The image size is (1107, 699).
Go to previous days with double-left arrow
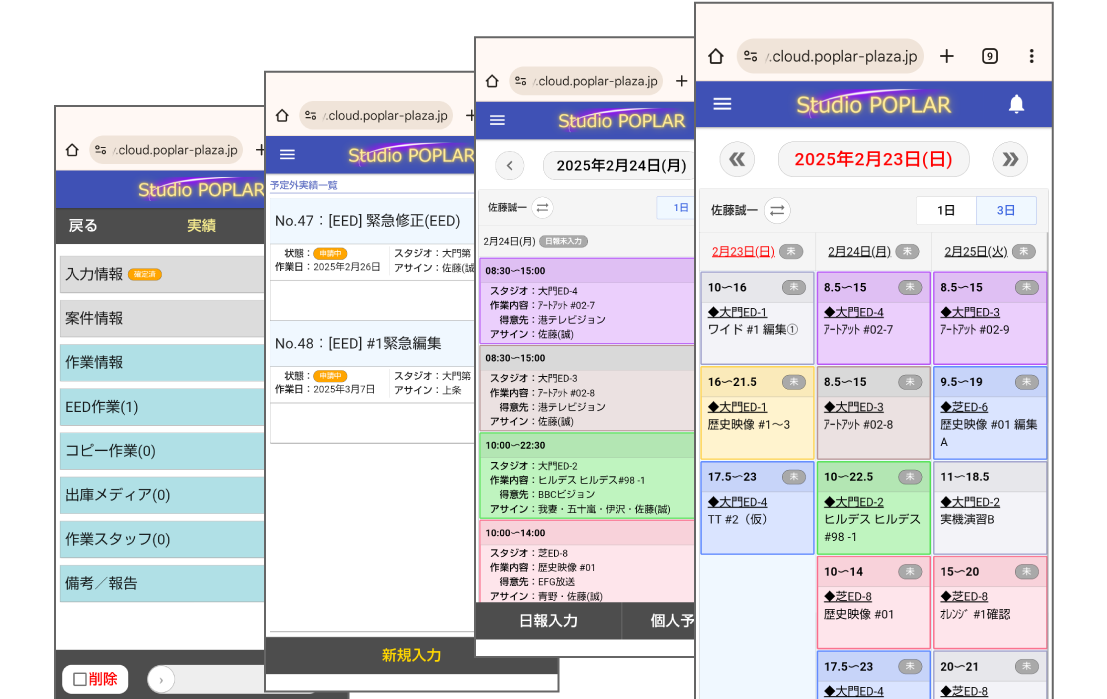point(737,159)
